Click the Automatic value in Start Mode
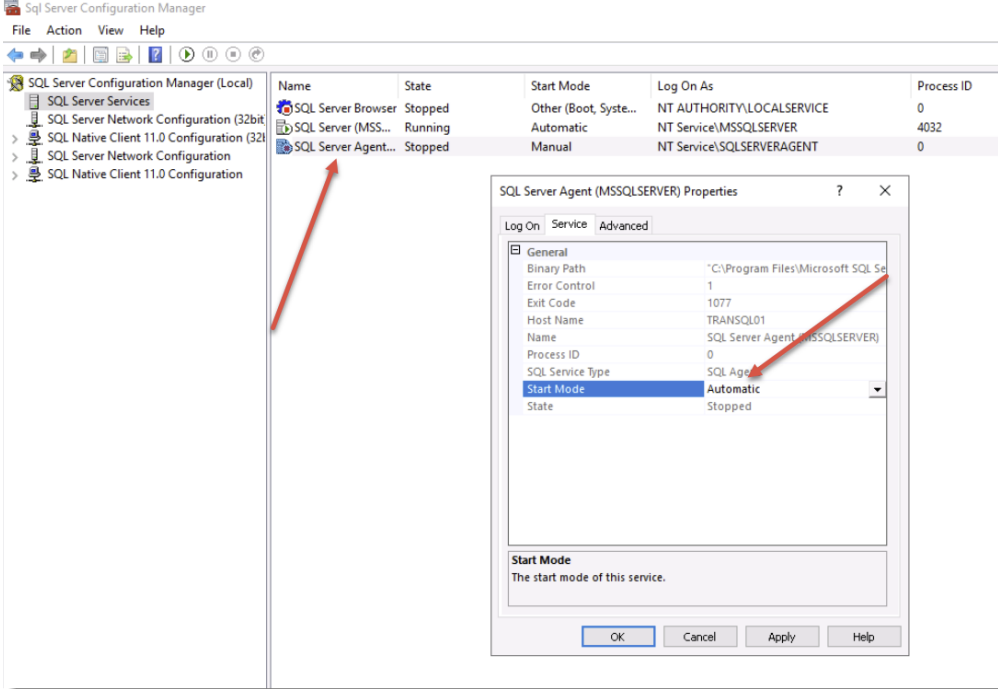This screenshot has height=689, width=998. (x=733, y=389)
